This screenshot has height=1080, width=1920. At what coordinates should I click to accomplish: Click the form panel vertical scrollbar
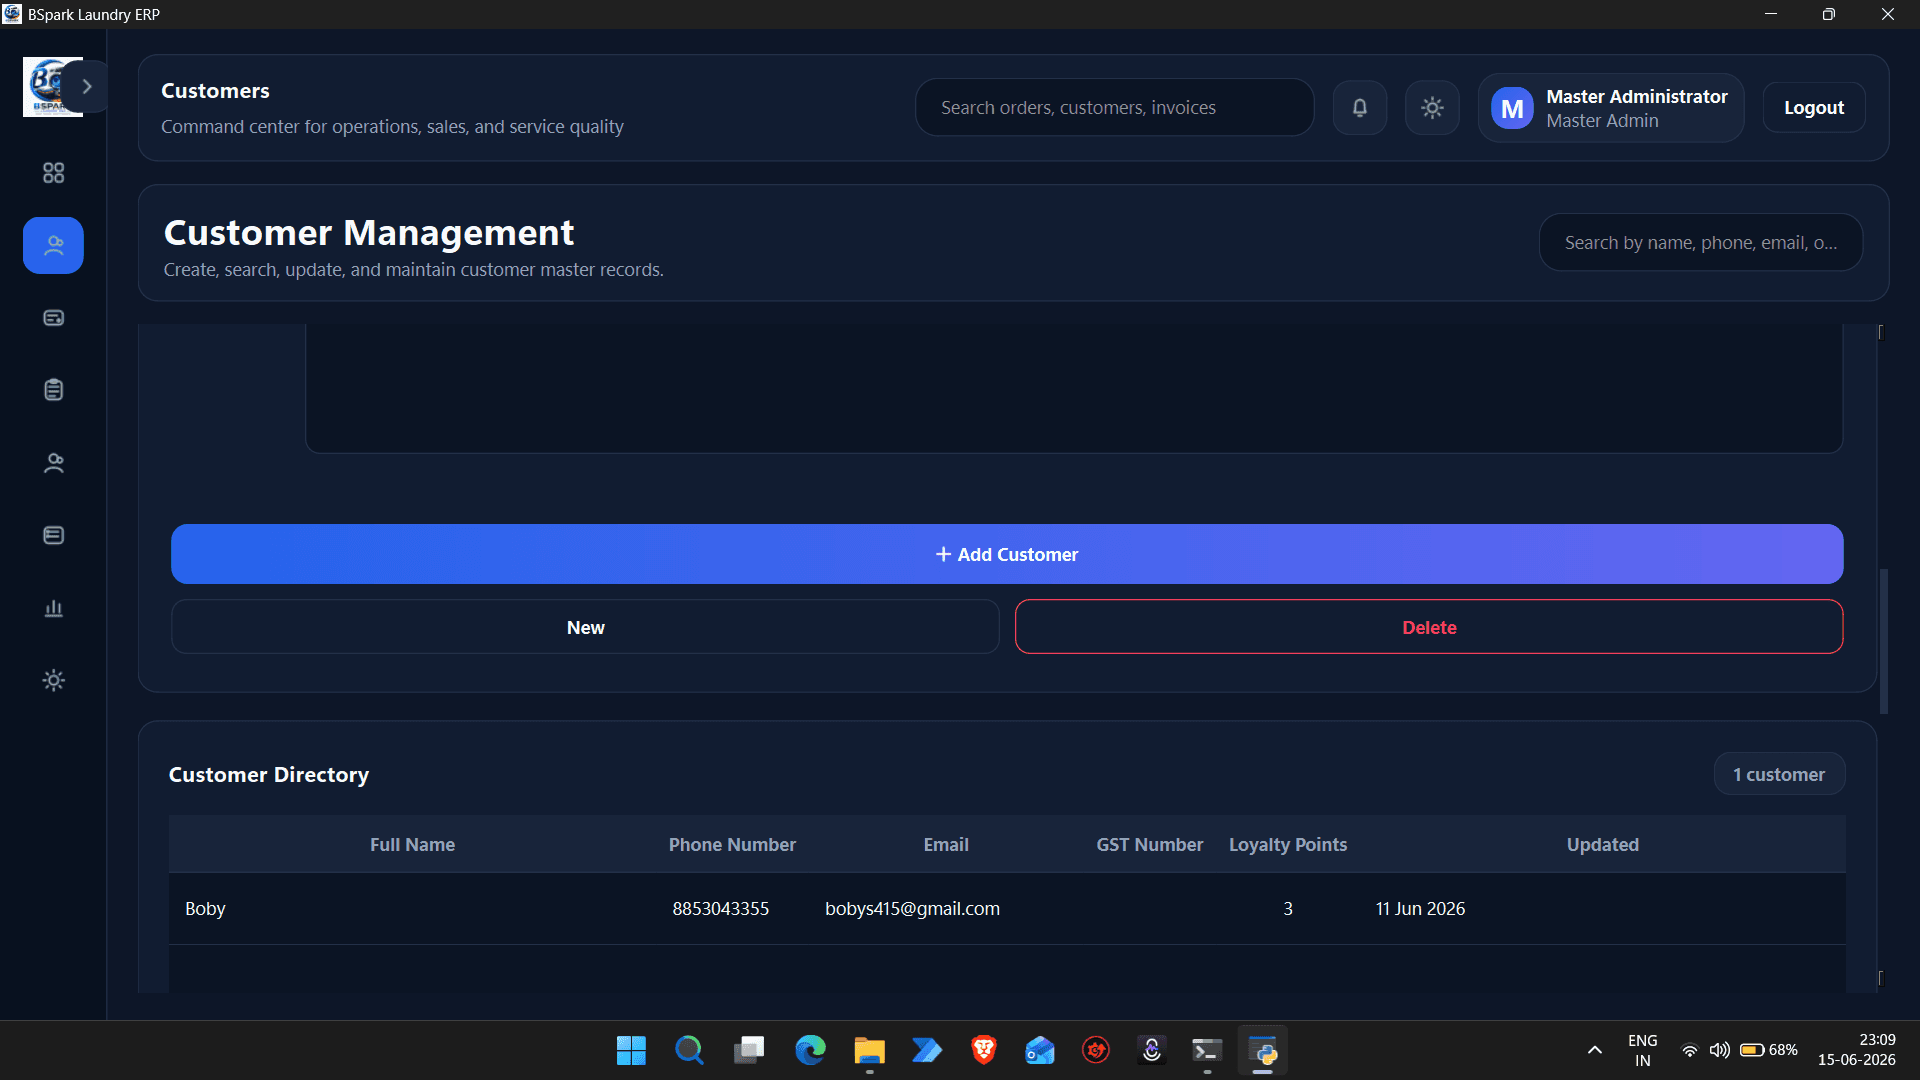click(x=1884, y=641)
